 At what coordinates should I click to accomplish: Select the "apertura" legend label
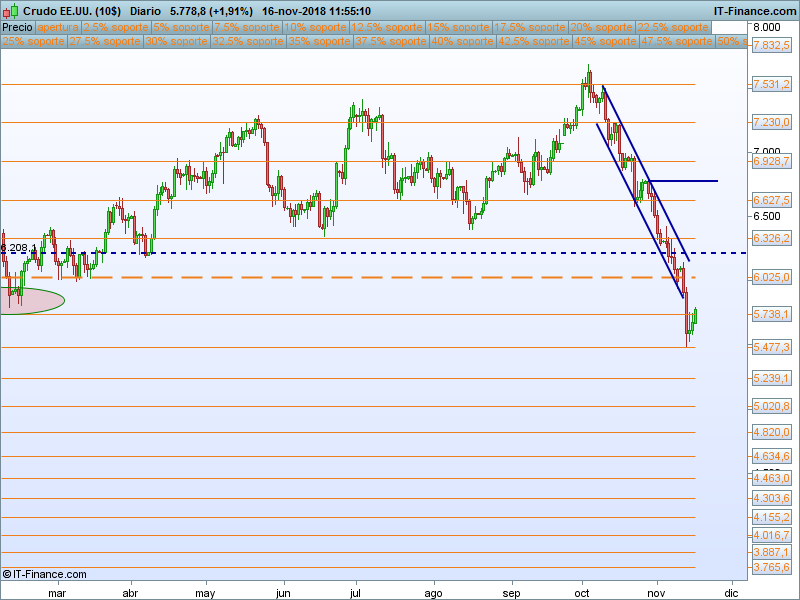[x=58, y=27]
